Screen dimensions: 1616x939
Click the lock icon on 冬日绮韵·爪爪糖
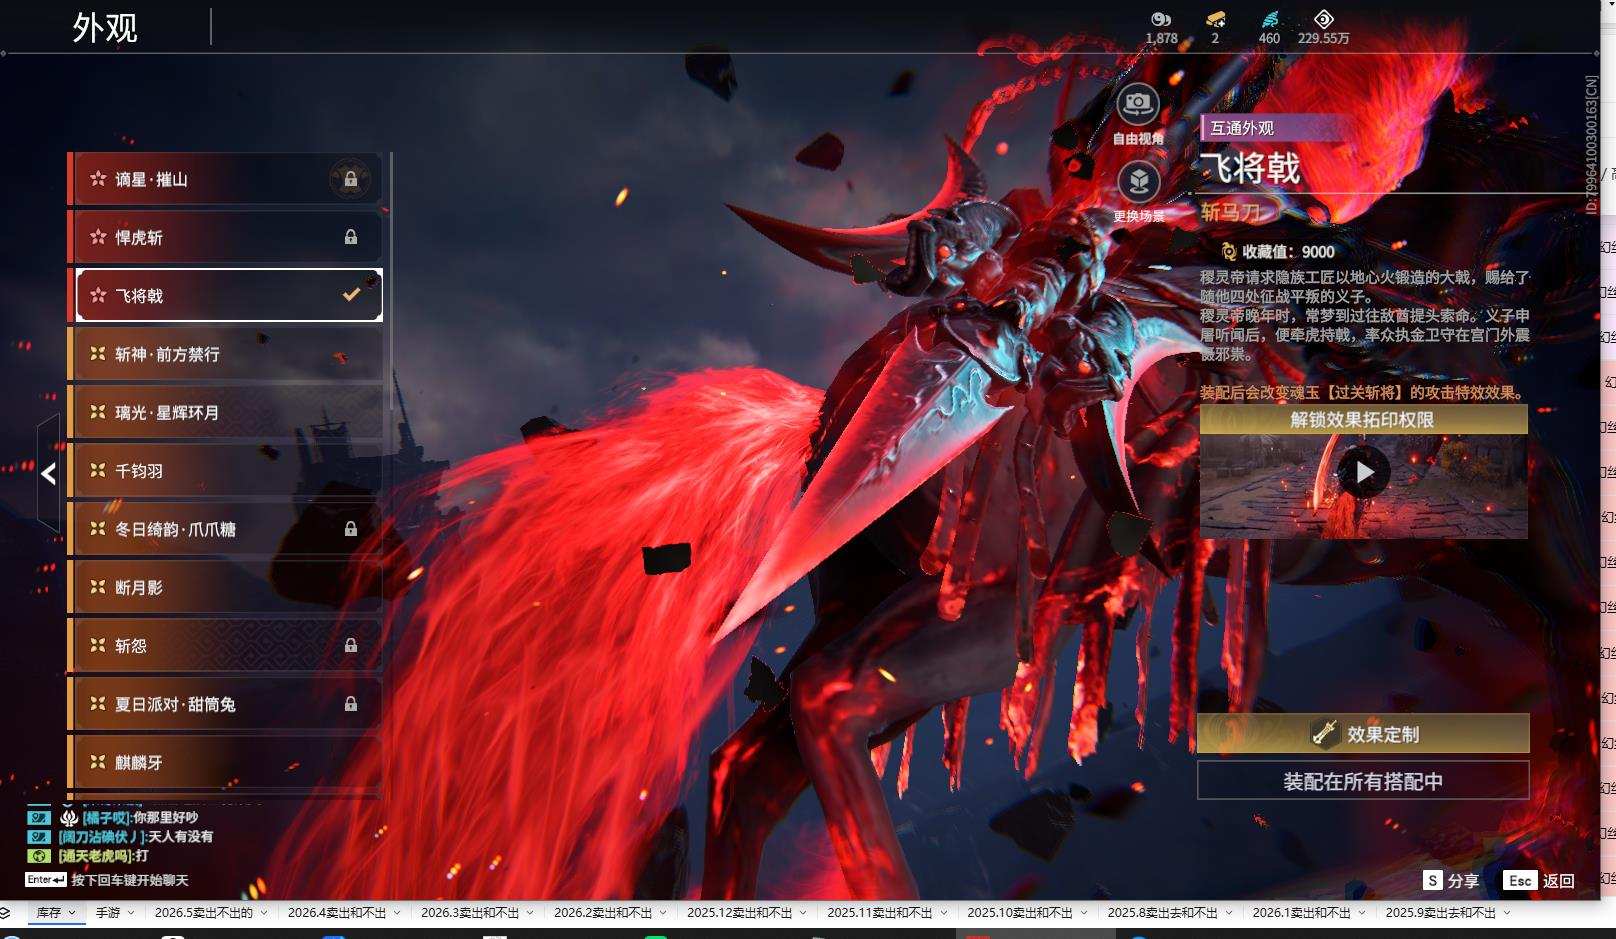pyautogui.click(x=351, y=529)
